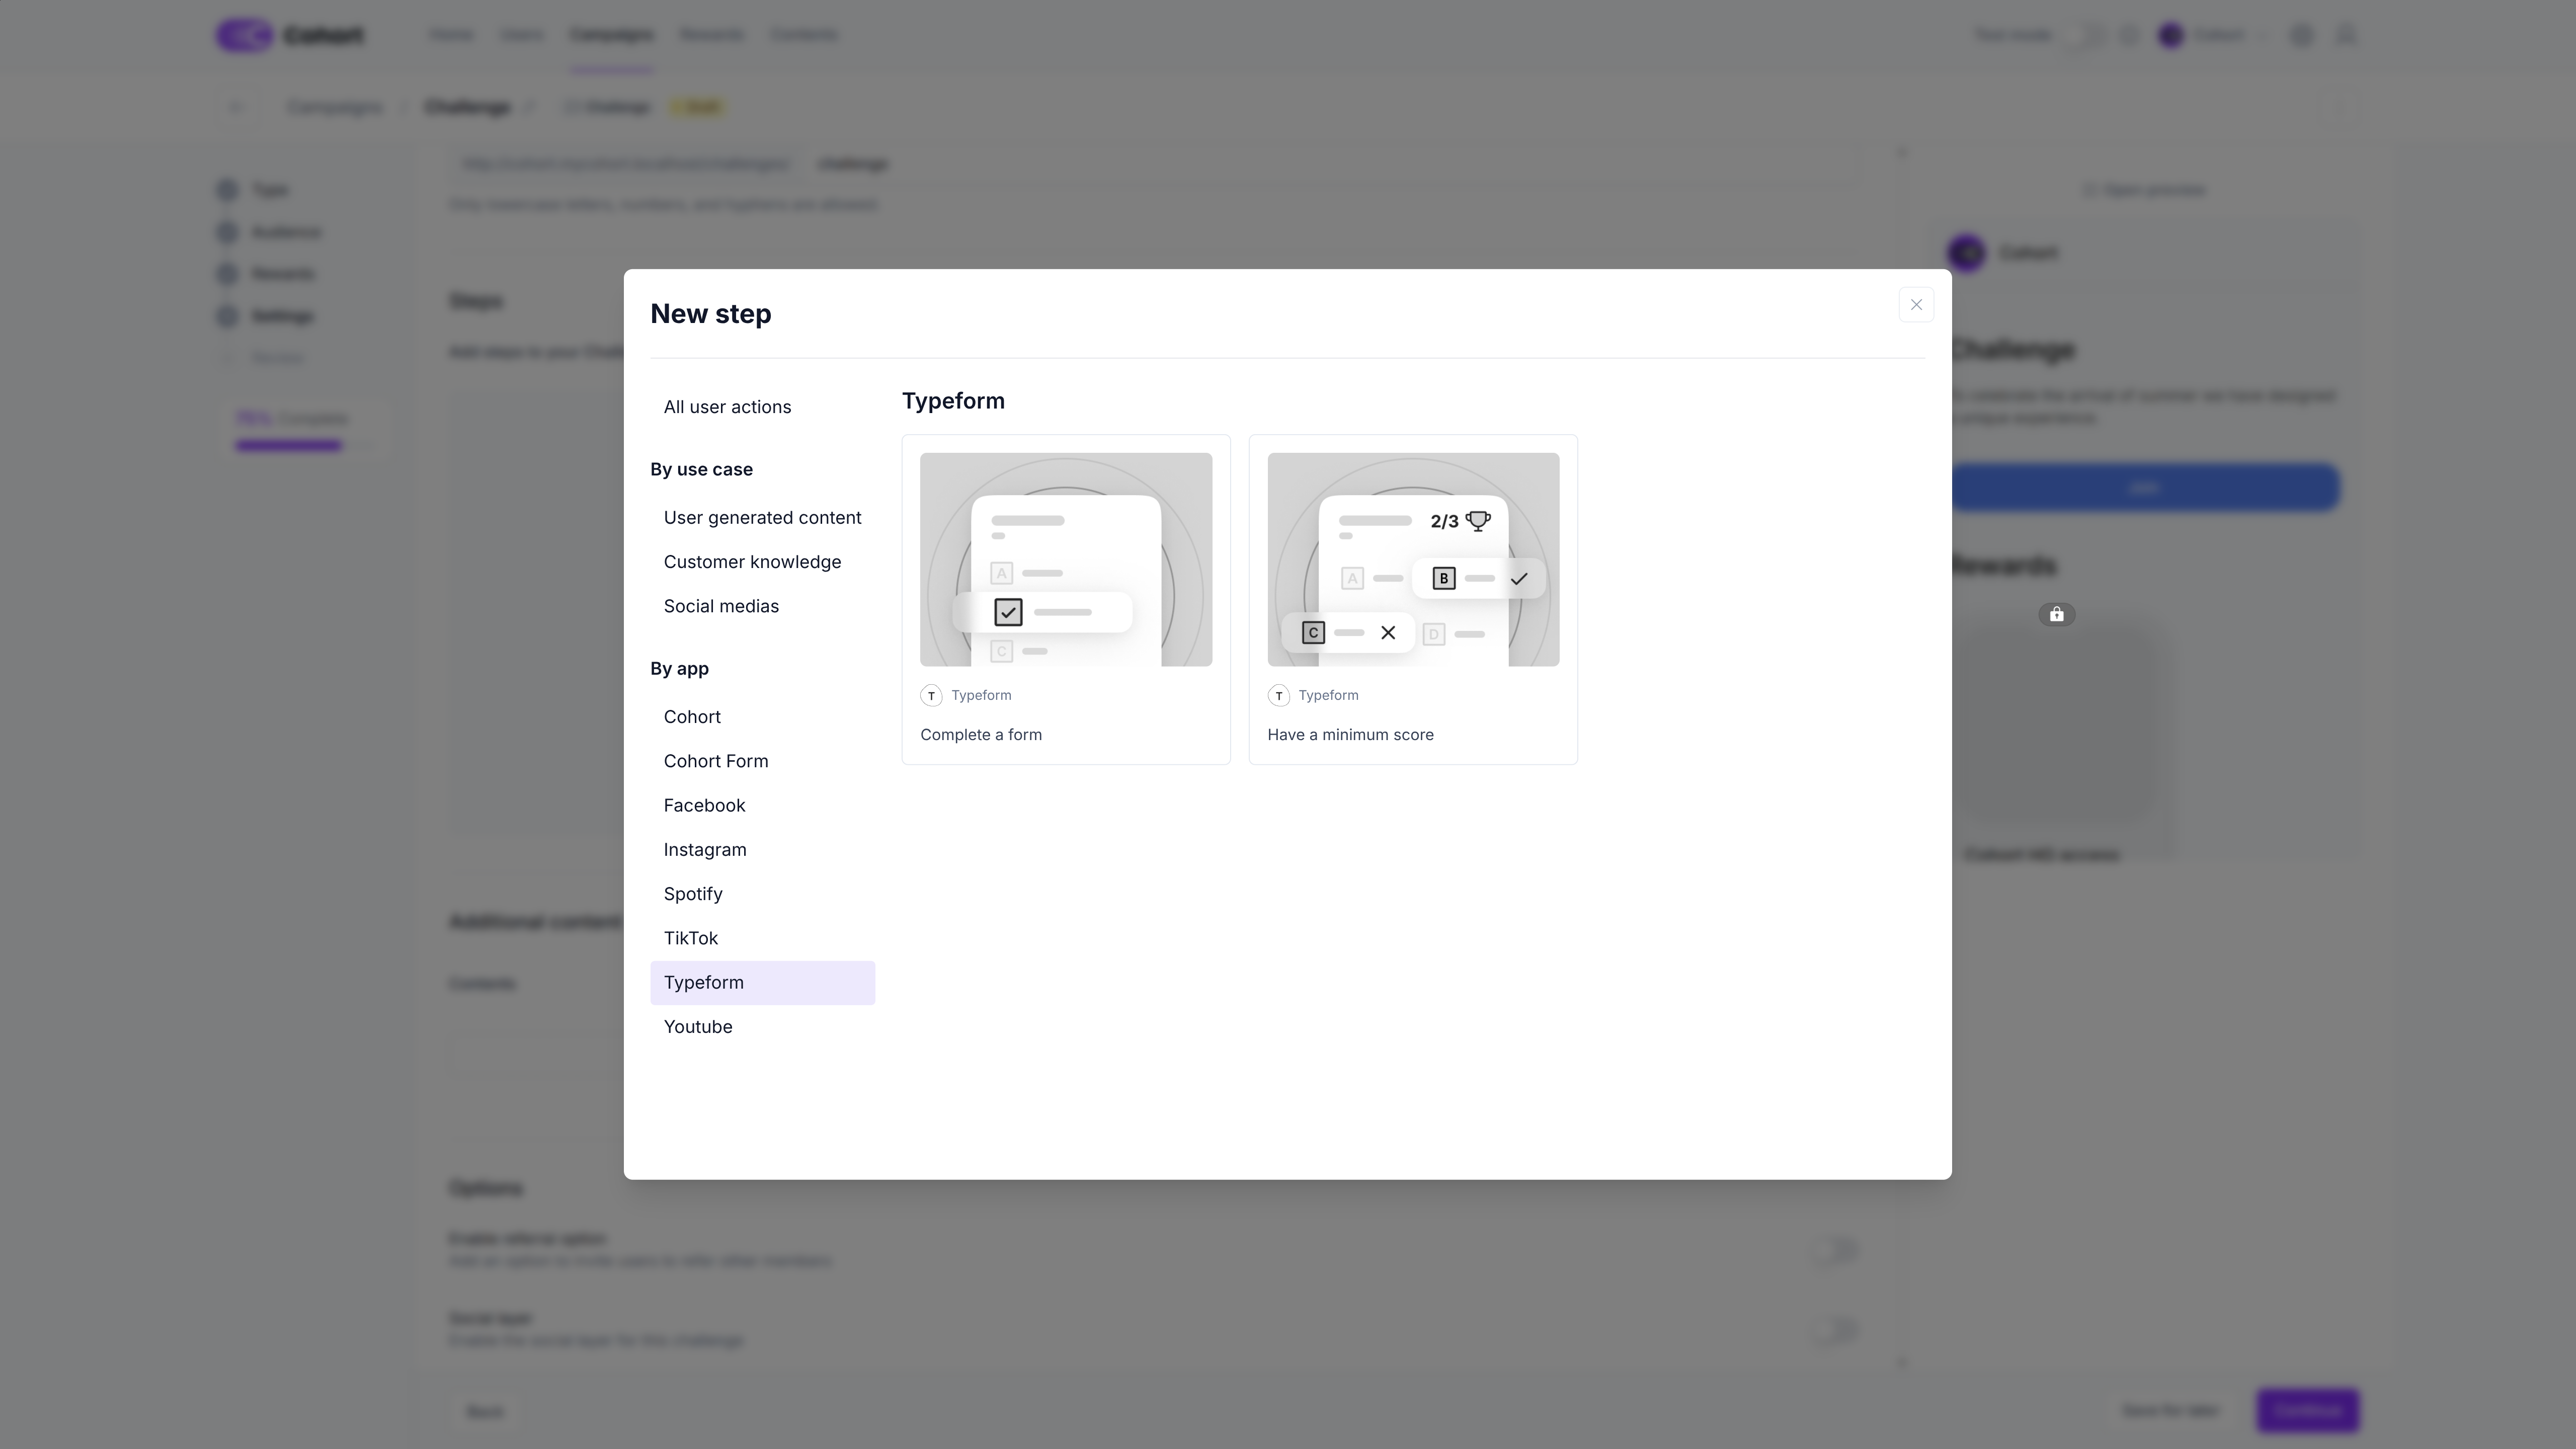Choose TikTok from app list
The image size is (2576, 1449).
(x=691, y=938)
